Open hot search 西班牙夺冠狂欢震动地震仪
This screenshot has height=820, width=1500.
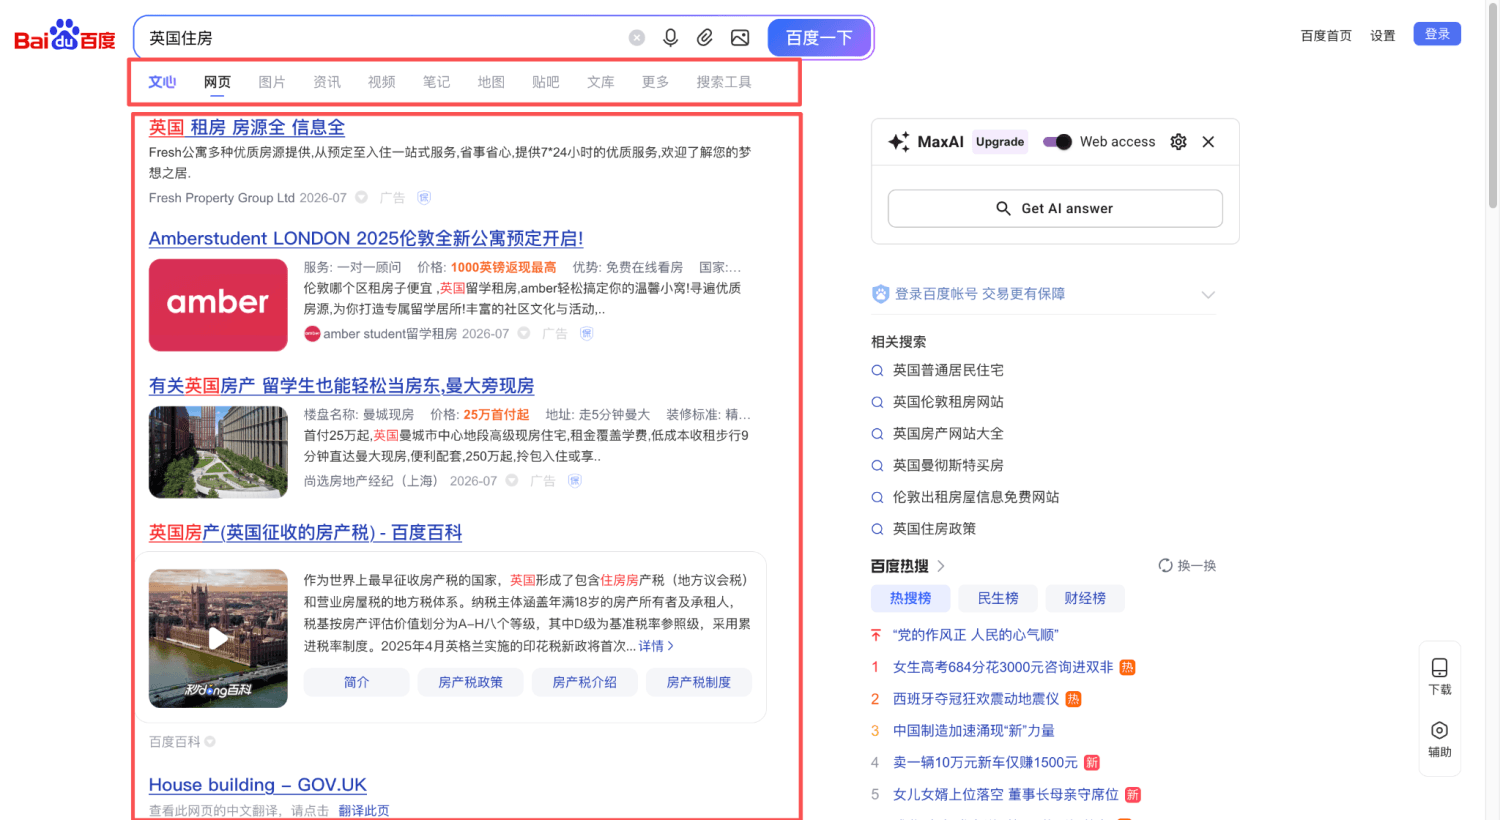(x=976, y=699)
